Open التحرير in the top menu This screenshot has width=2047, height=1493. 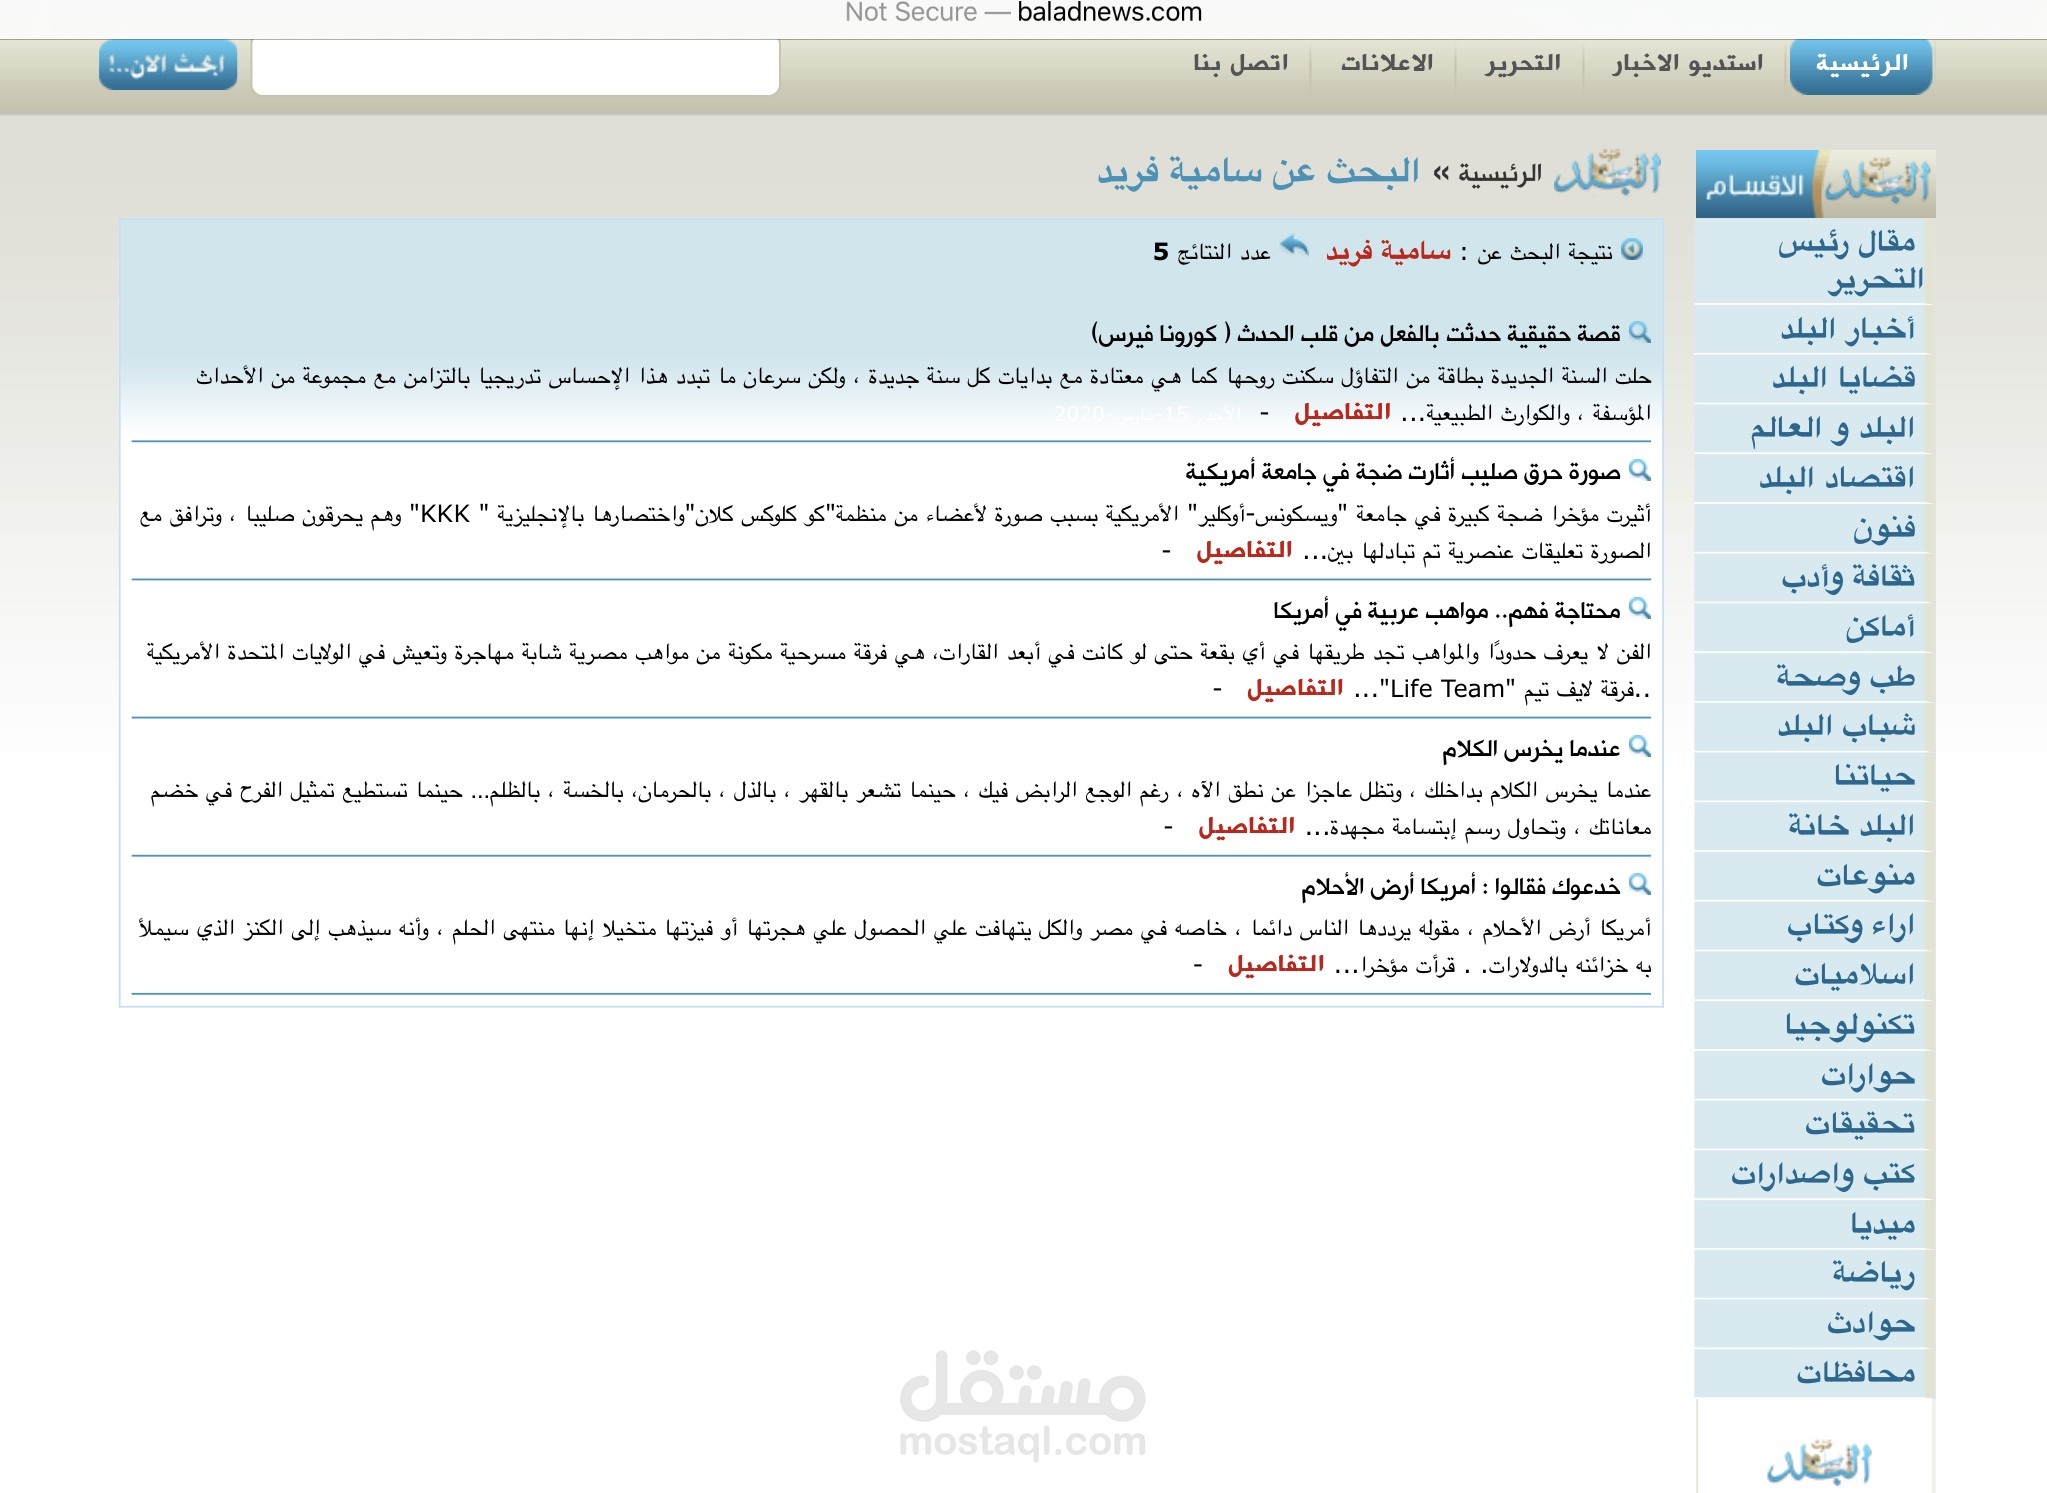point(1522,64)
